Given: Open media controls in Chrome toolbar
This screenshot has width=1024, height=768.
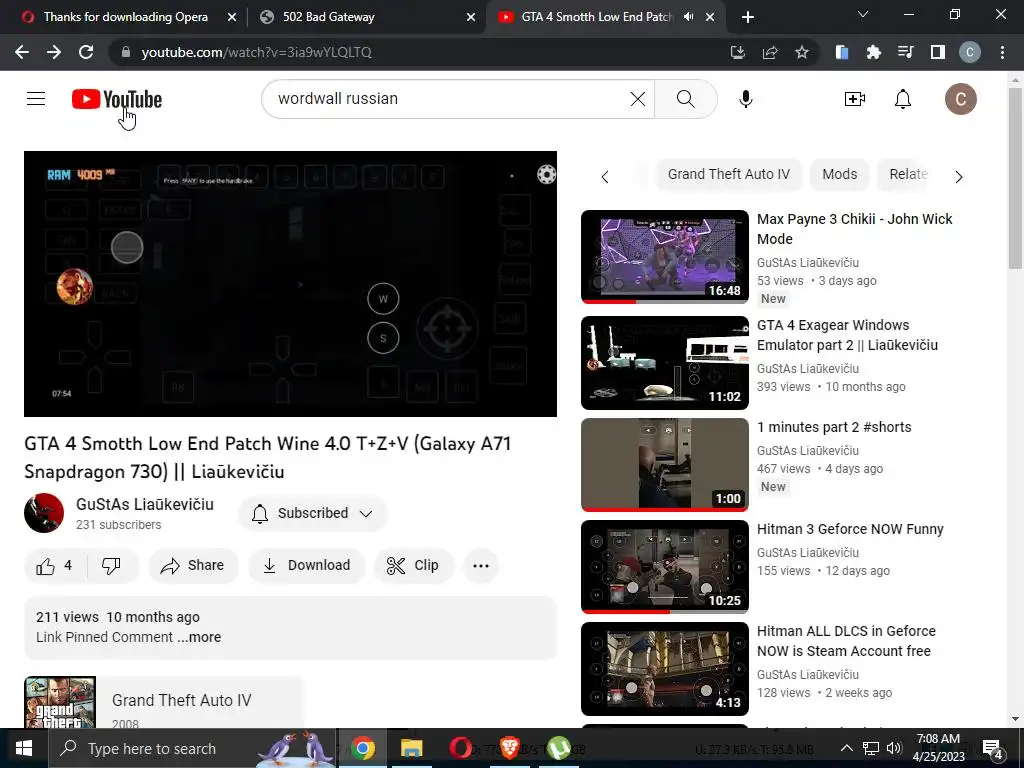Looking at the screenshot, I should coord(905,52).
